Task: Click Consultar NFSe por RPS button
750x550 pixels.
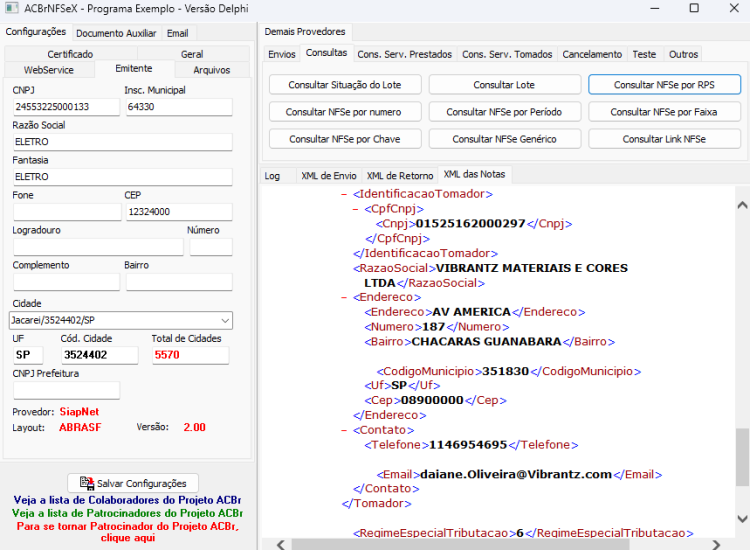Action: pyautogui.click(x=664, y=85)
